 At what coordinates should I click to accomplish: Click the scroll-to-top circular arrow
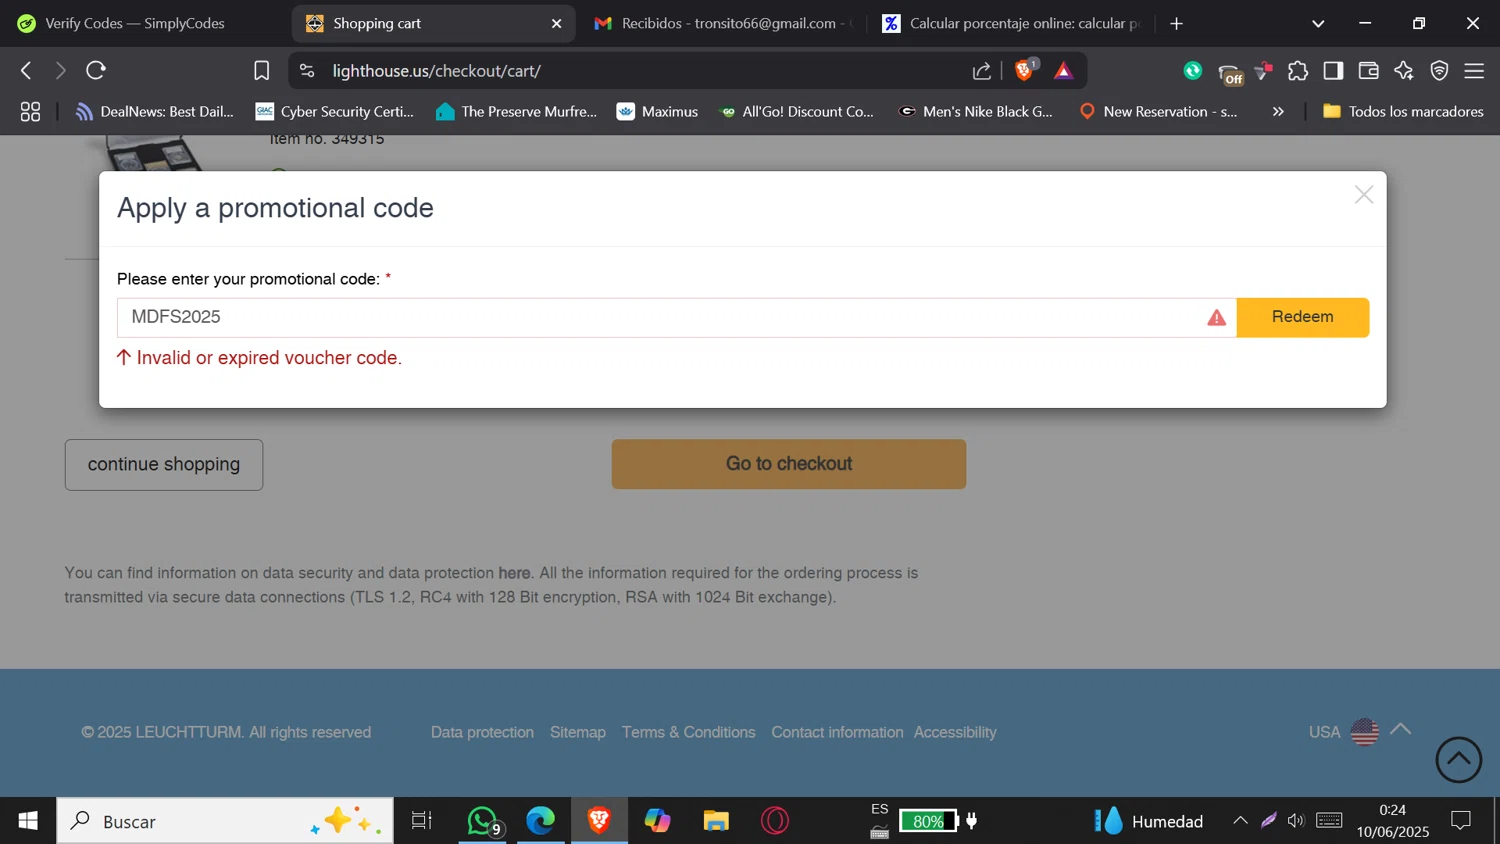(1458, 760)
